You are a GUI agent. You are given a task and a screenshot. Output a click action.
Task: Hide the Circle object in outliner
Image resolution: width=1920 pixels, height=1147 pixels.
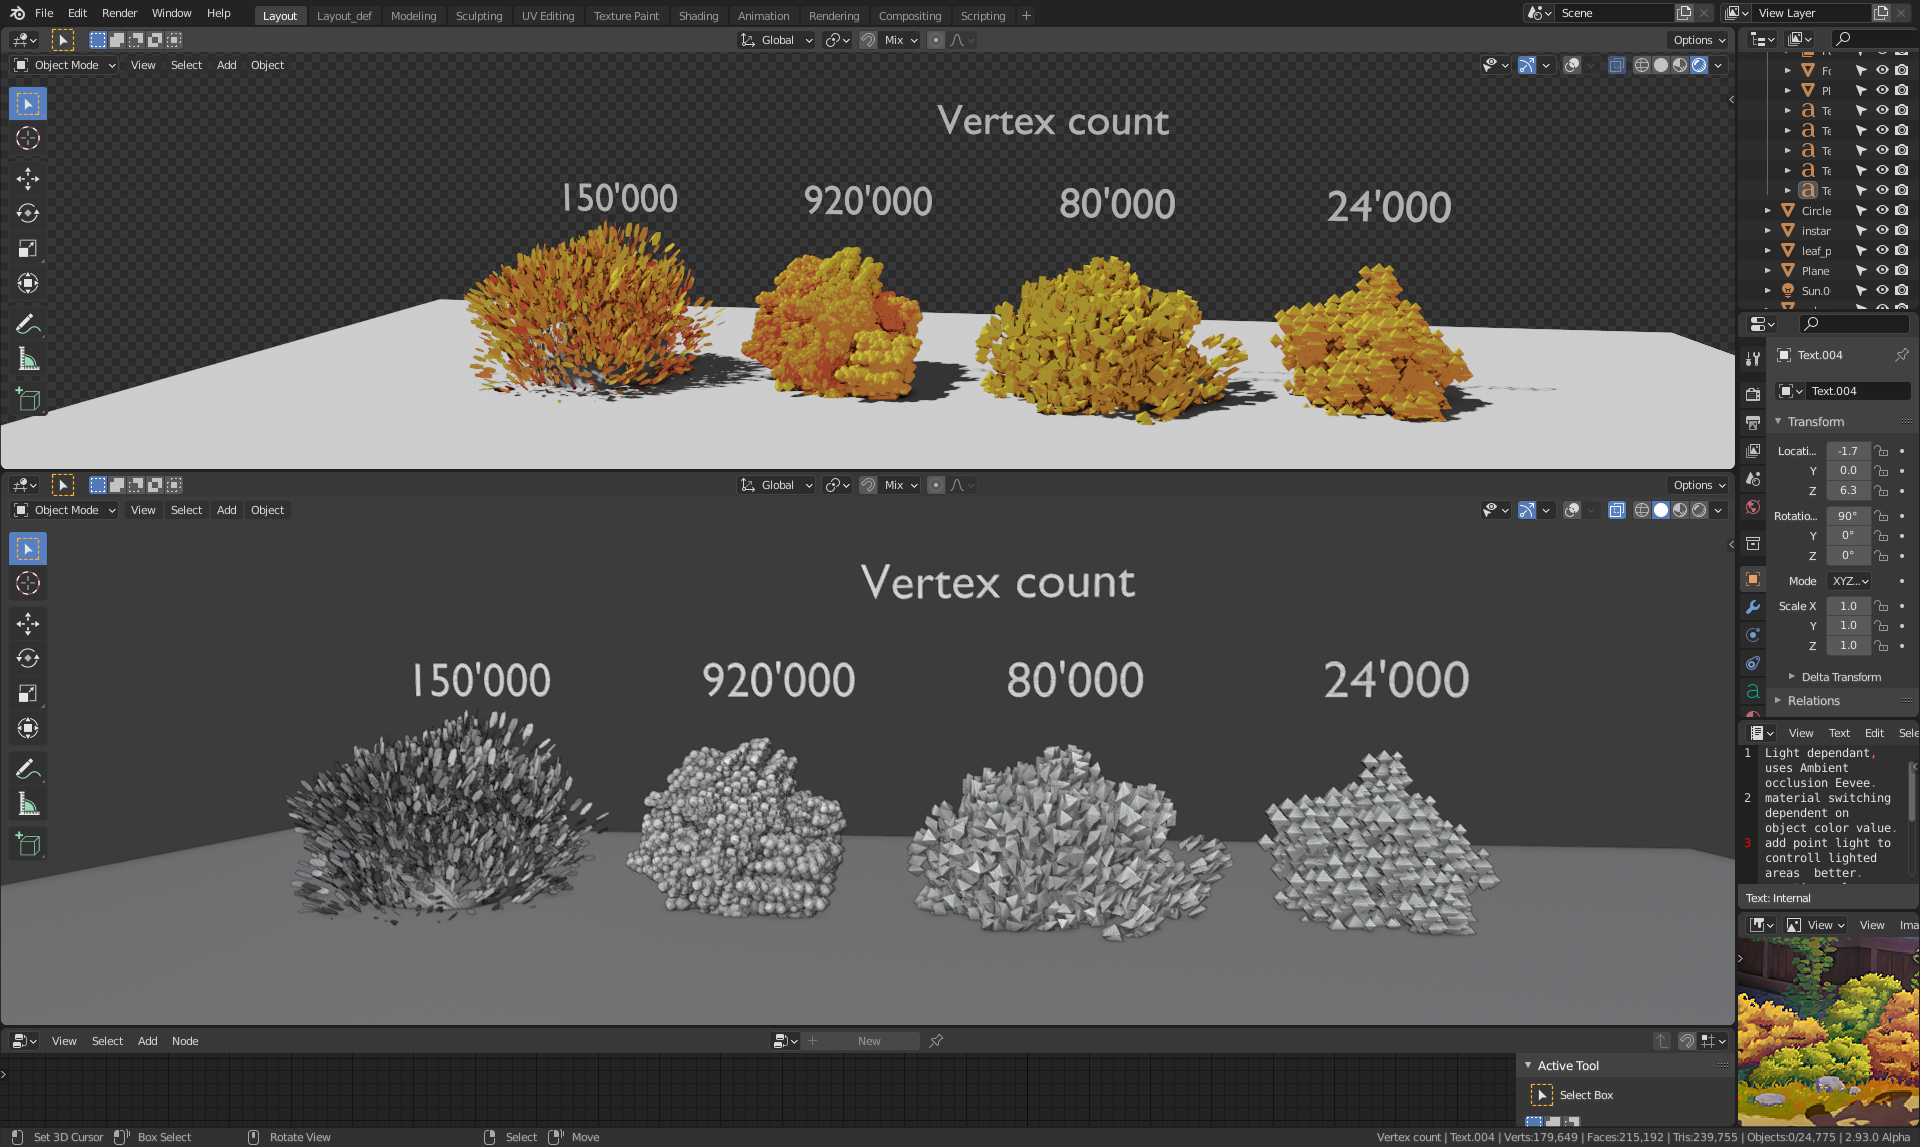(x=1882, y=211)
